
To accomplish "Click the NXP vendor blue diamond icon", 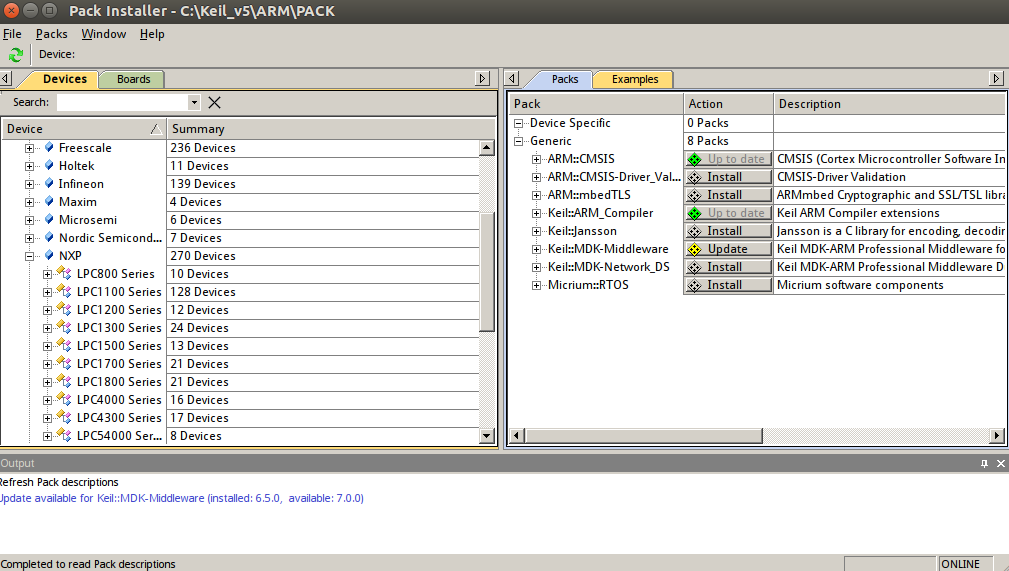I will coord(49,256).
